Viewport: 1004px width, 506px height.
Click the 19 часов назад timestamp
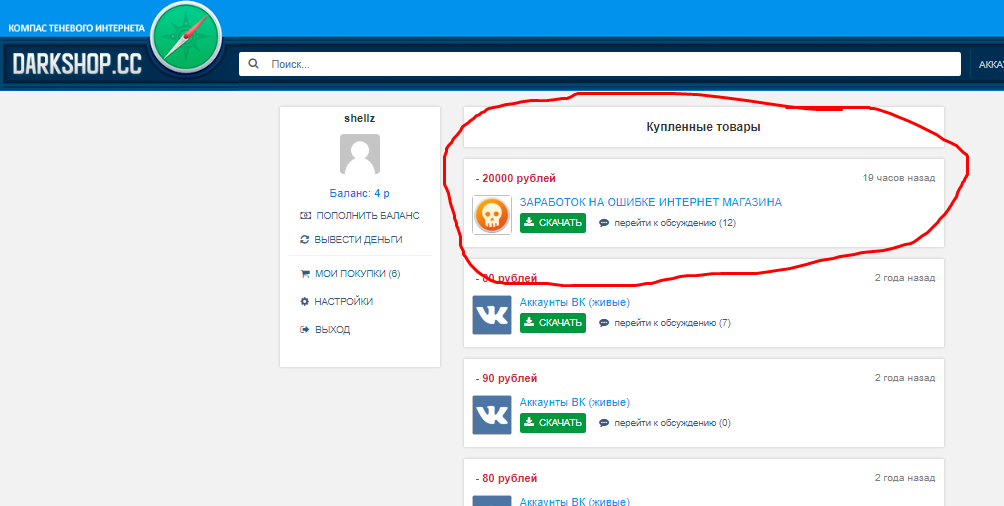click(898, 177)
